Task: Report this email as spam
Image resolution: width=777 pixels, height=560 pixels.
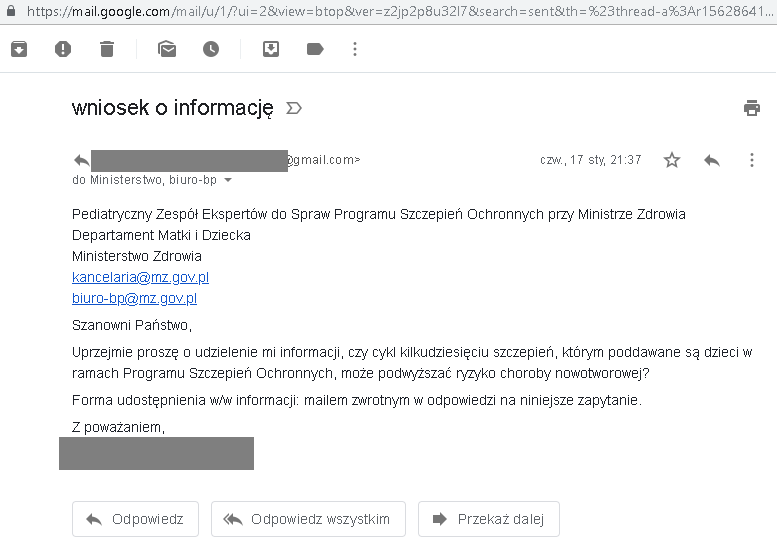Action: (63, 49)
